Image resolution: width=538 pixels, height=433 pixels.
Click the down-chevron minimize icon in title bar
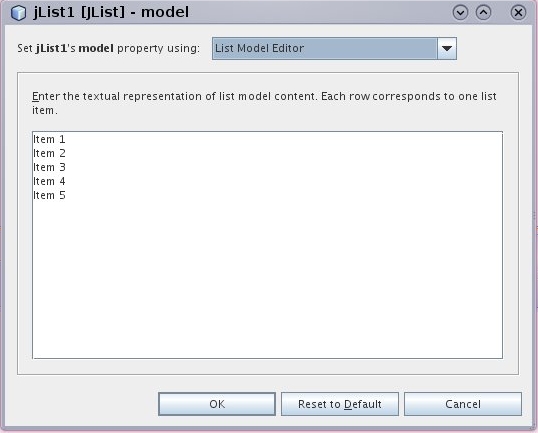pyautogui.click(x=460, y=13)
